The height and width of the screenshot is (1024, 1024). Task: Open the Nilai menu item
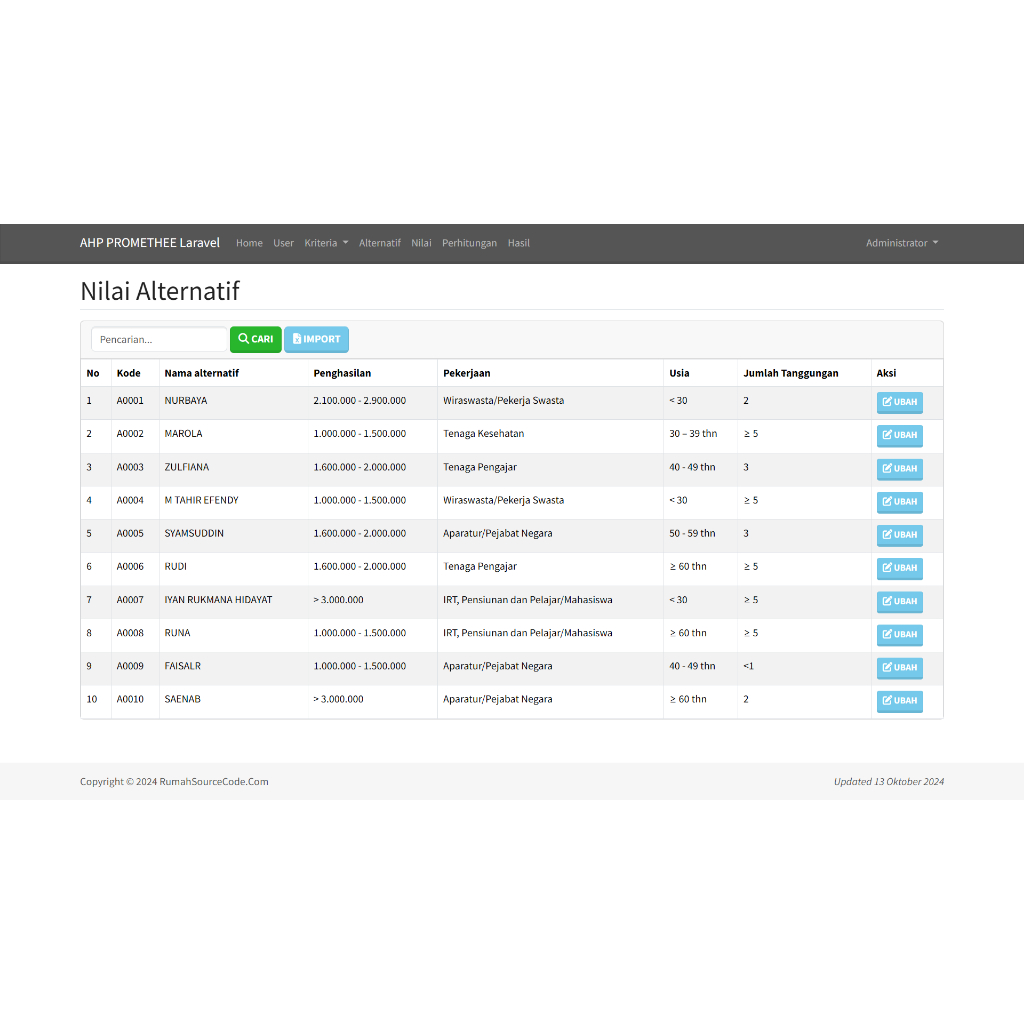tap(421, 243)
